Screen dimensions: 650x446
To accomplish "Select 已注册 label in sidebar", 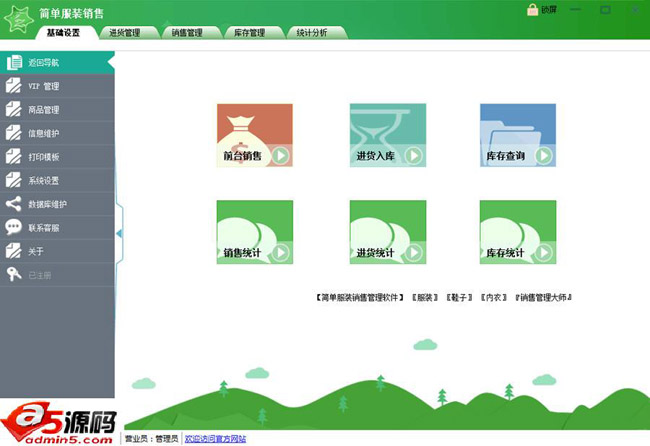I will 40,275.
